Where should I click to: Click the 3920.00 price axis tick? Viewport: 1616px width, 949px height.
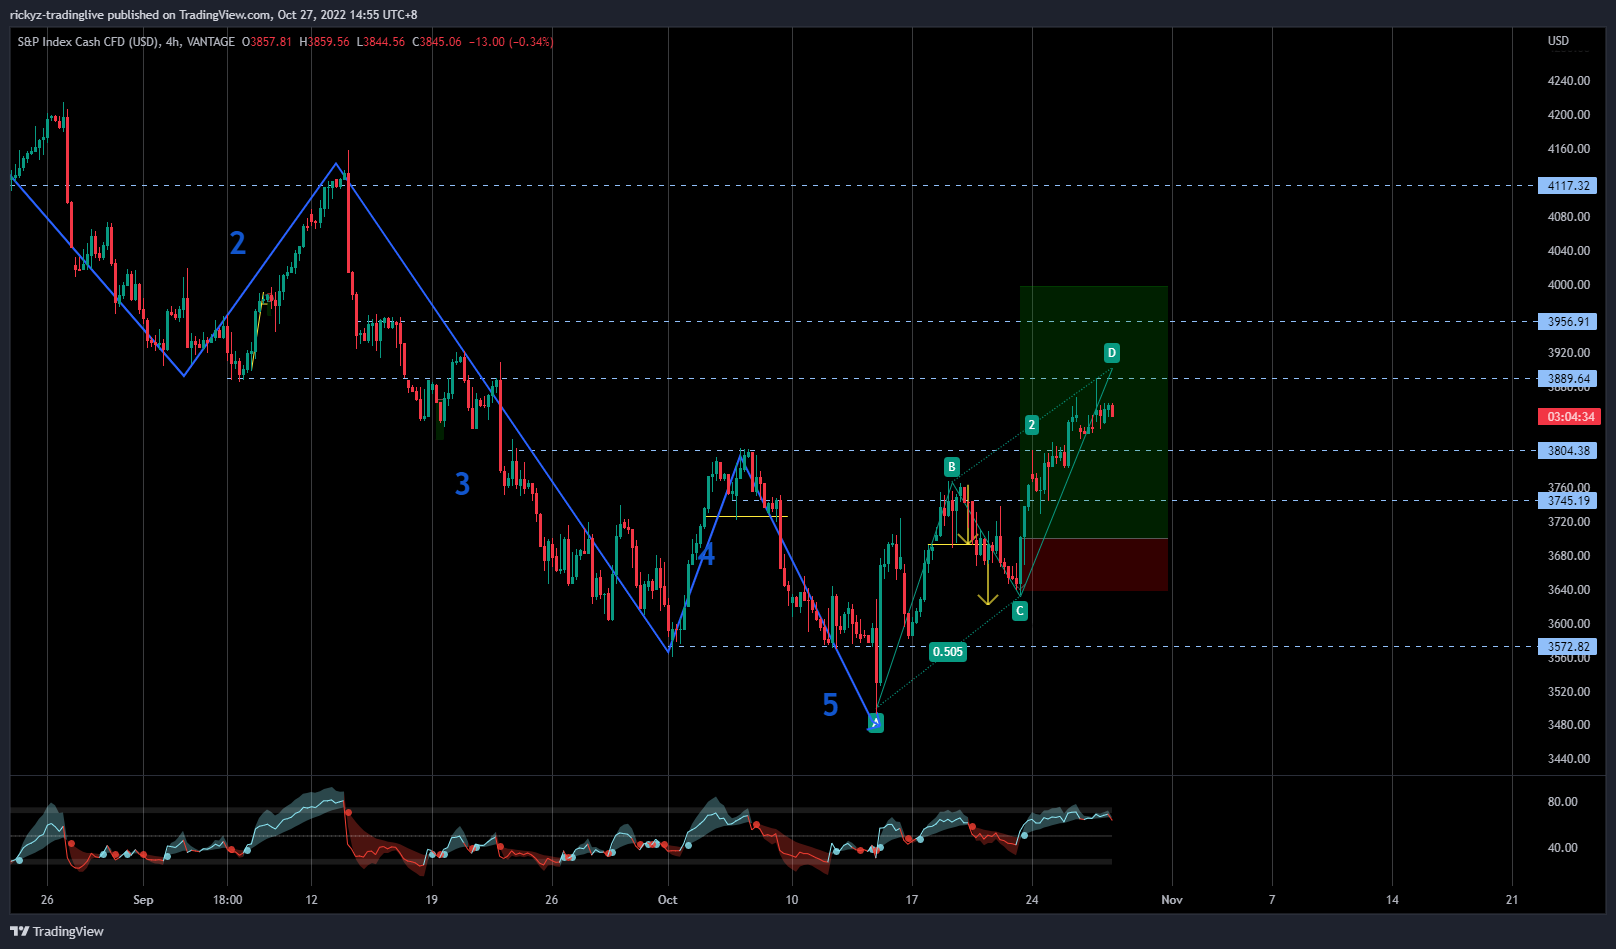point(1569,353)
